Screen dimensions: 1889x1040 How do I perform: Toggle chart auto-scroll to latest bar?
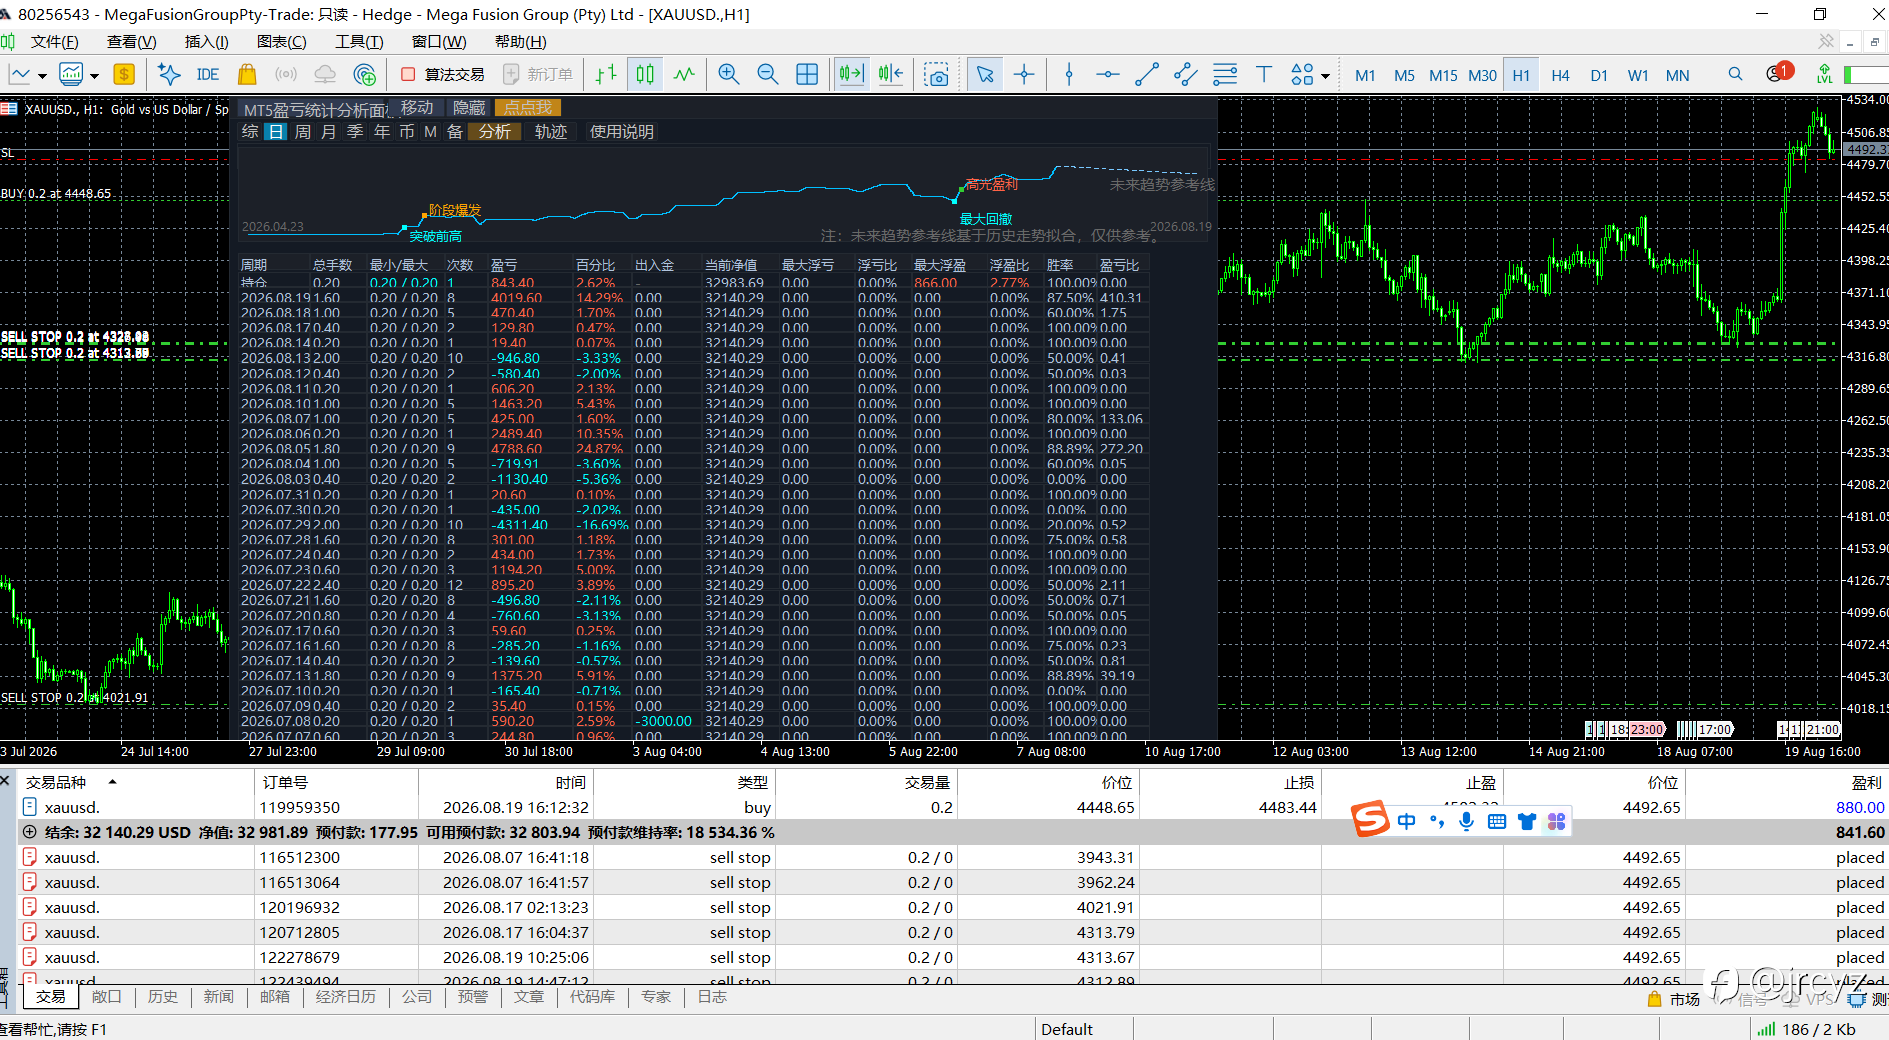[851, 74]
